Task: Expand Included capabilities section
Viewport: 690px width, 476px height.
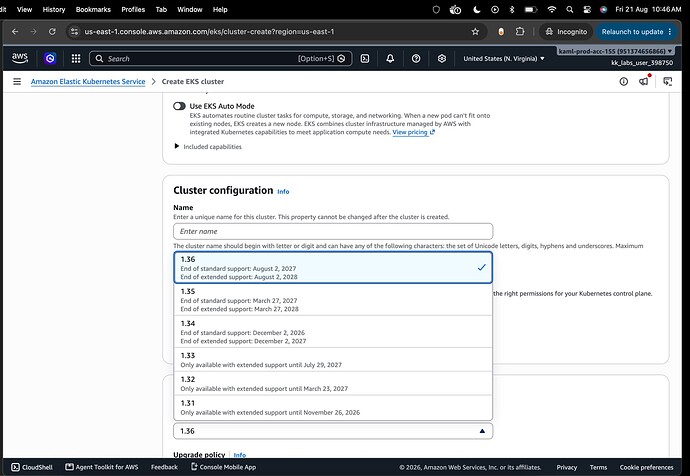Action: tap(208, 146)
